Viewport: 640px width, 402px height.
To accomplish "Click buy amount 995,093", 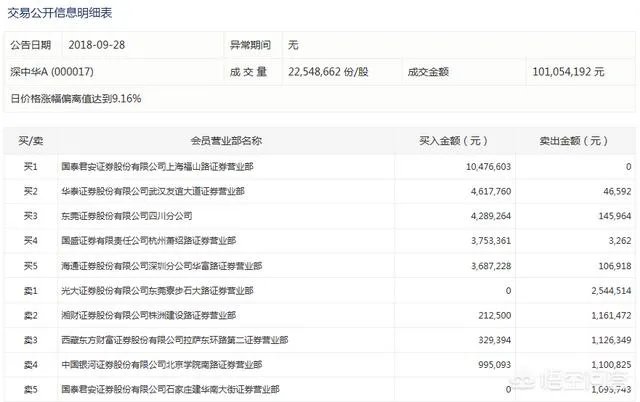I will click(495, 364).
